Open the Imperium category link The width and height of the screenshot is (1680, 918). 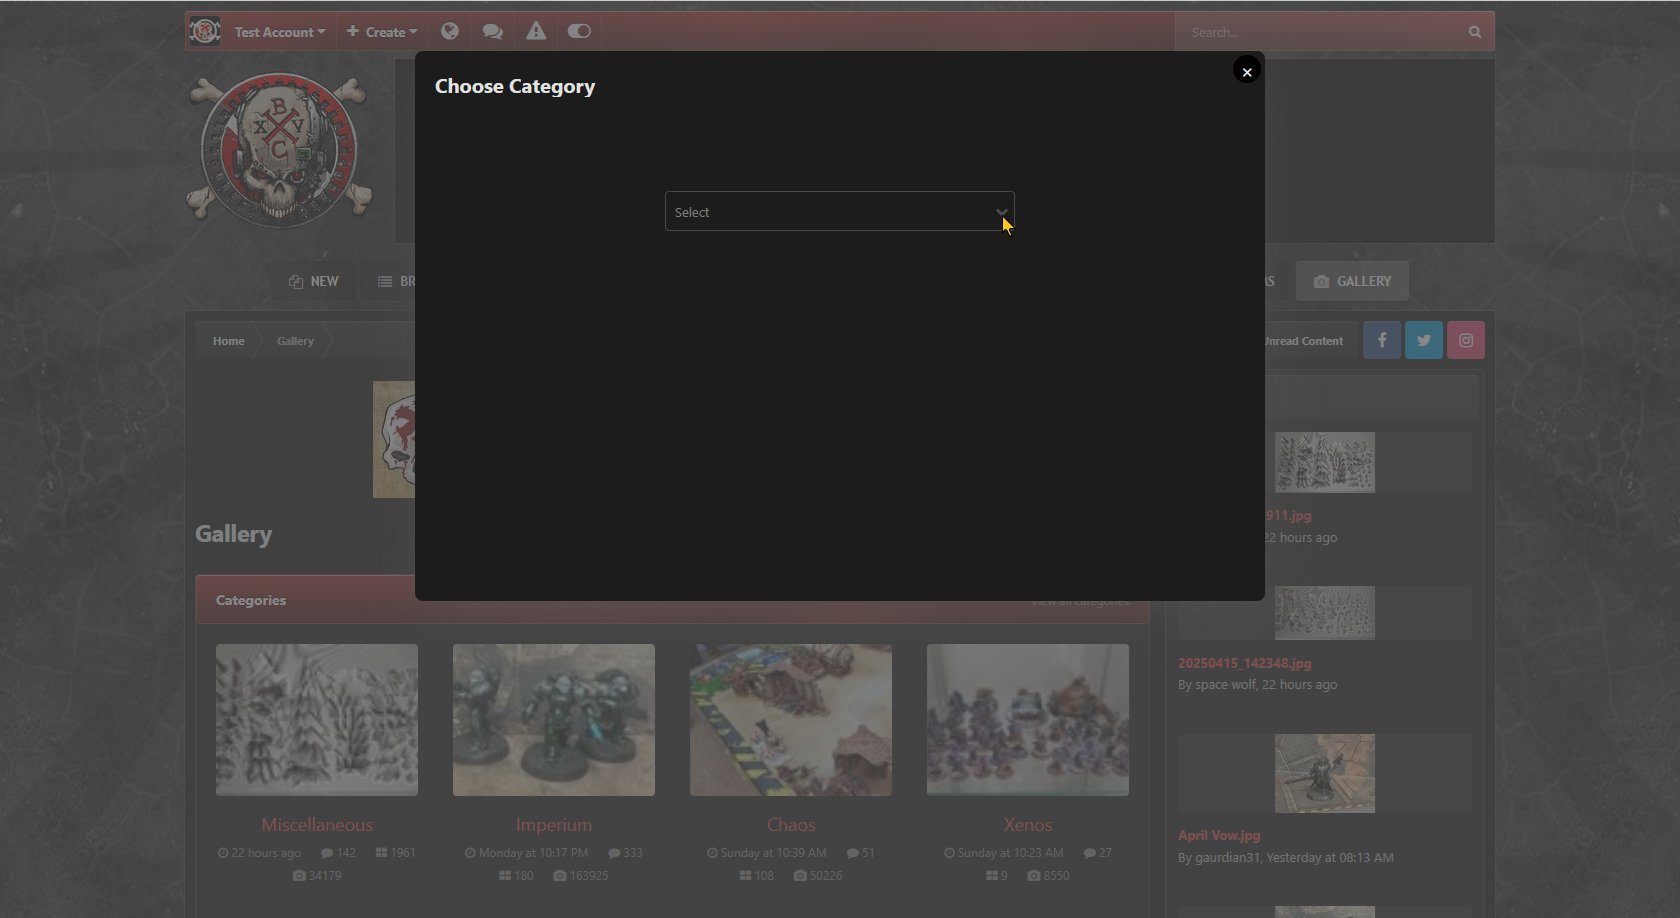tap(554, 825)
